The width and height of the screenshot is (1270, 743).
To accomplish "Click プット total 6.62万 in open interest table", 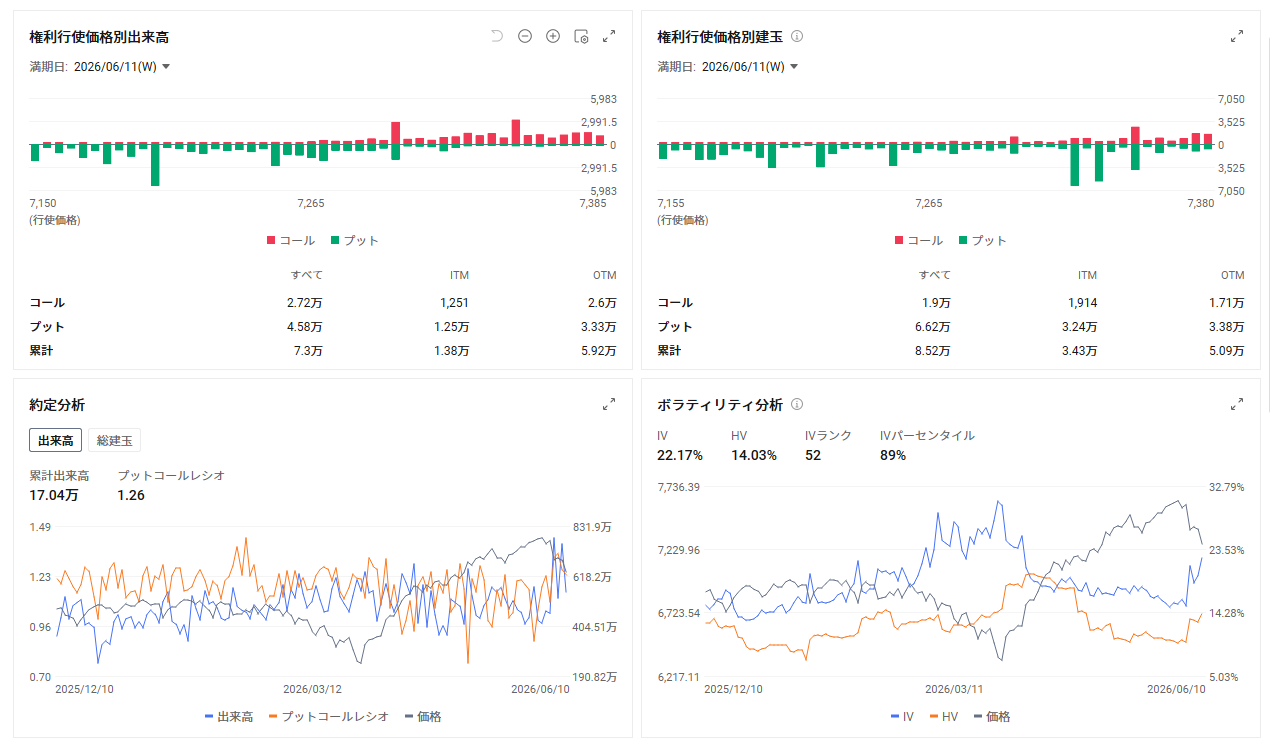I will (x=935, y=326).
